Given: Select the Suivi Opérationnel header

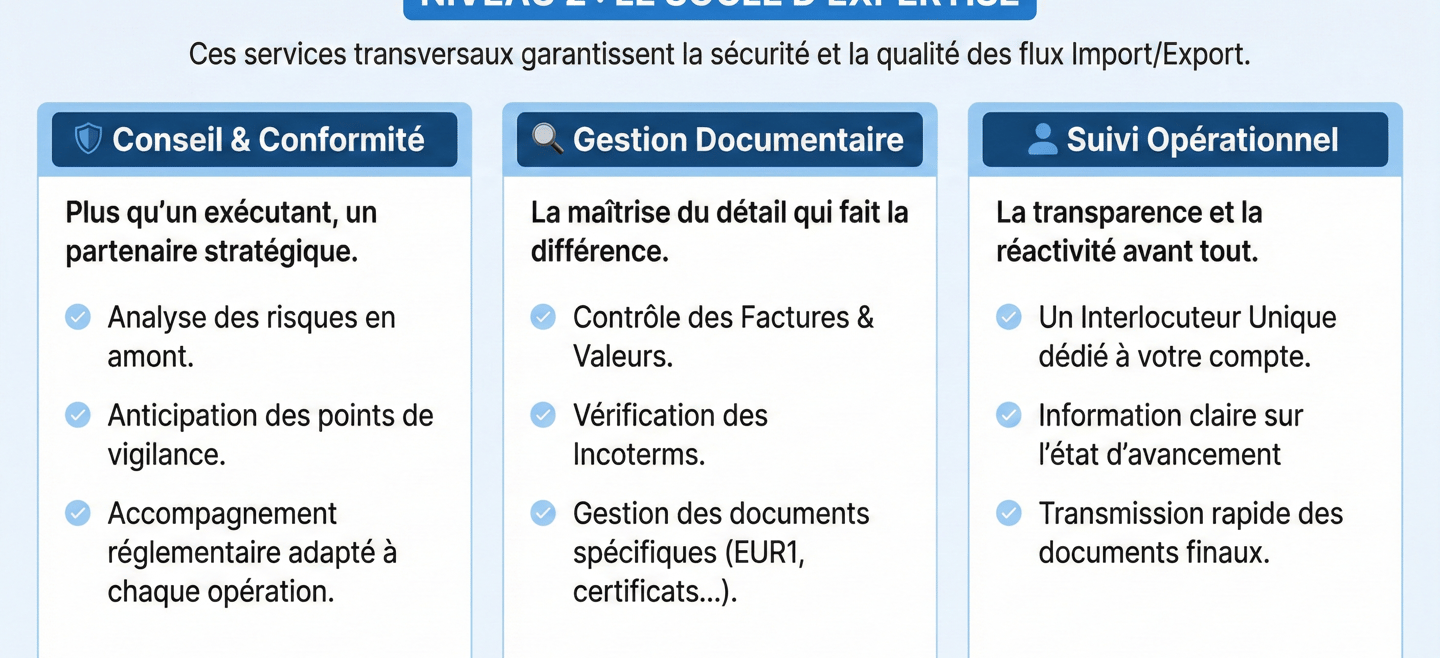Looking at the screenshot, I should coord(1201,140).
